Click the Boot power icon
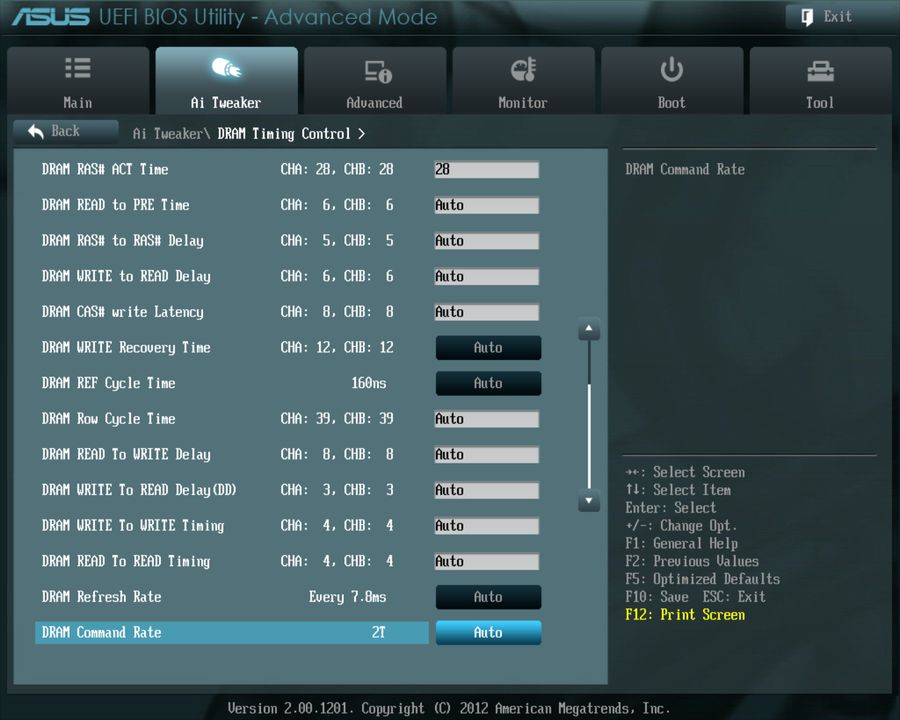 [x=671, y=69]
